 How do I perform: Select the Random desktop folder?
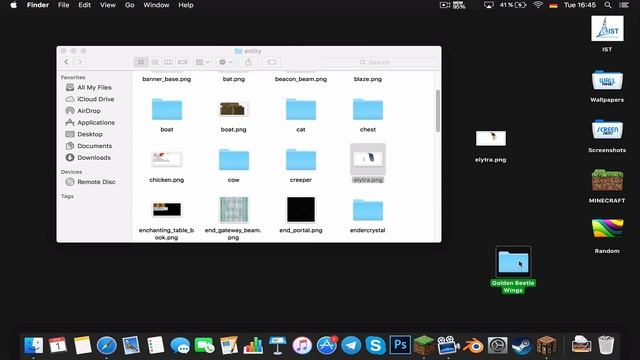[607, 229]
